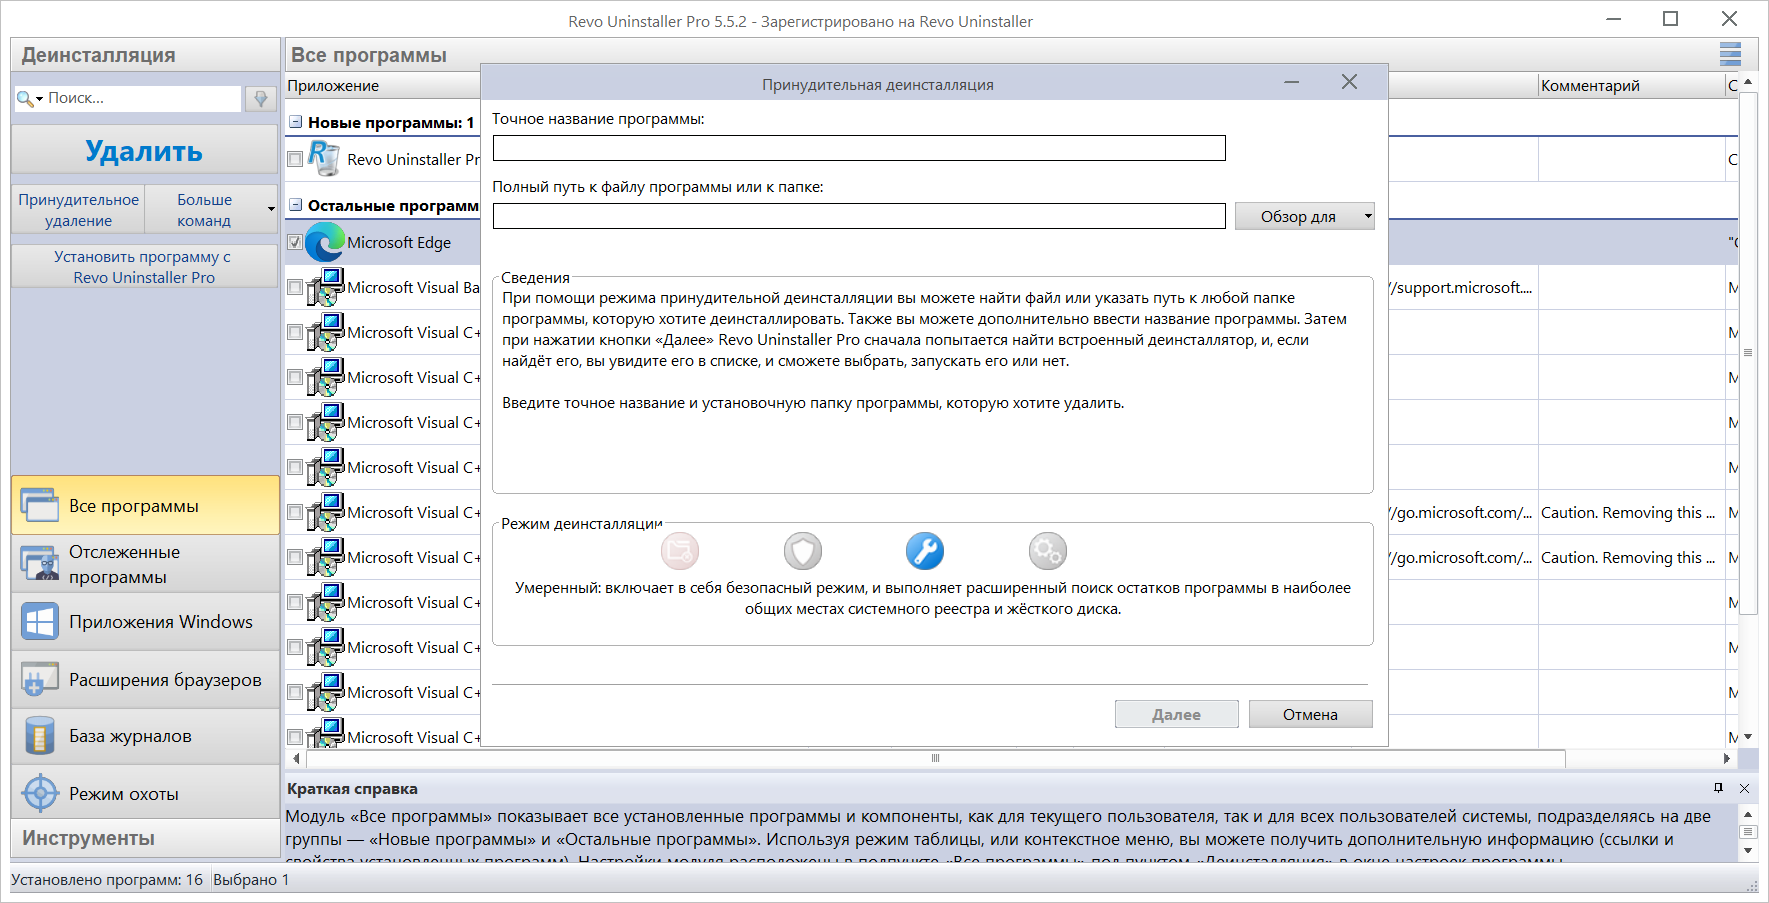1769x903 pixels.
Task: Click the program list scrollbar up arrow
Action: [1748, 82]
